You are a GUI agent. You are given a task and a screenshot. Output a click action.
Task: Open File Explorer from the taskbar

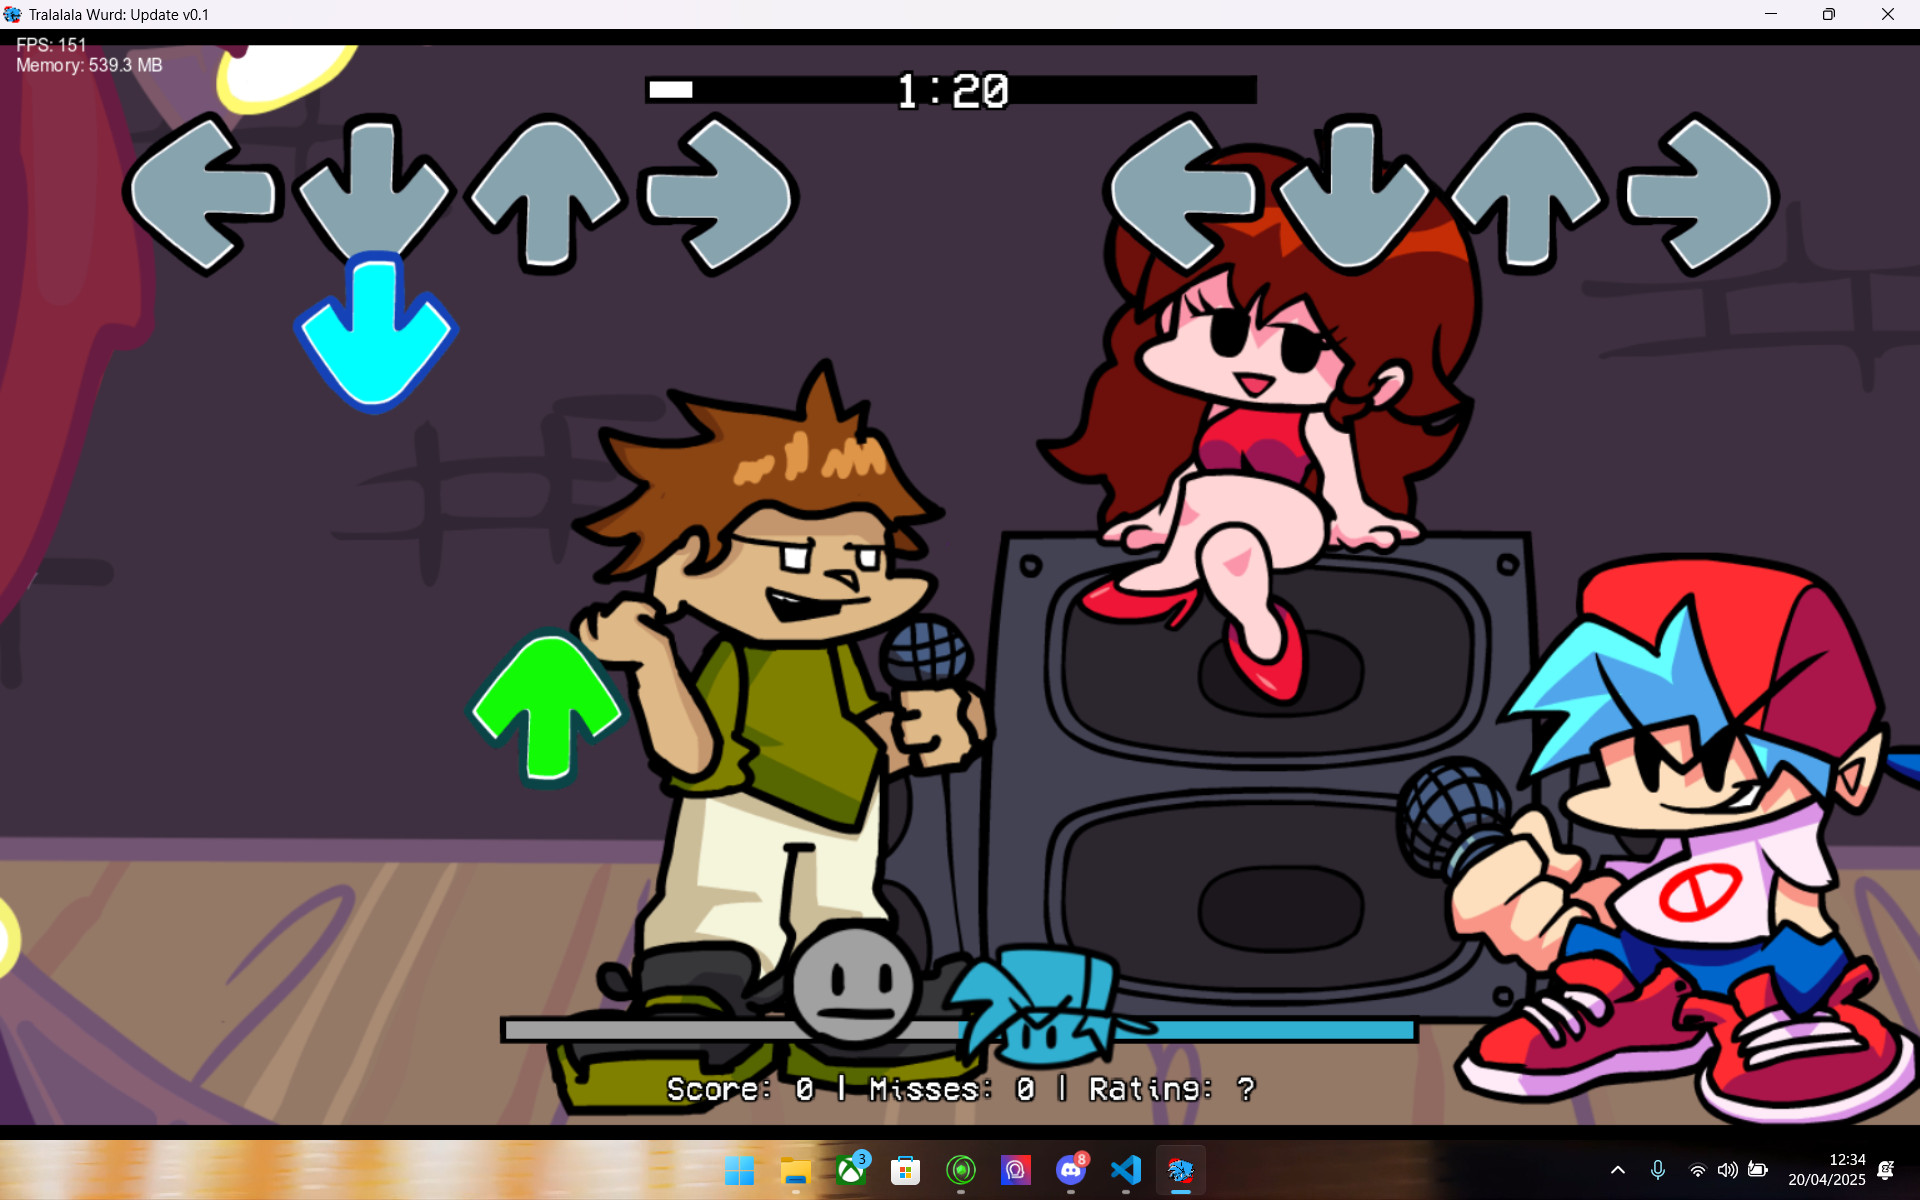click(796, 1170)
